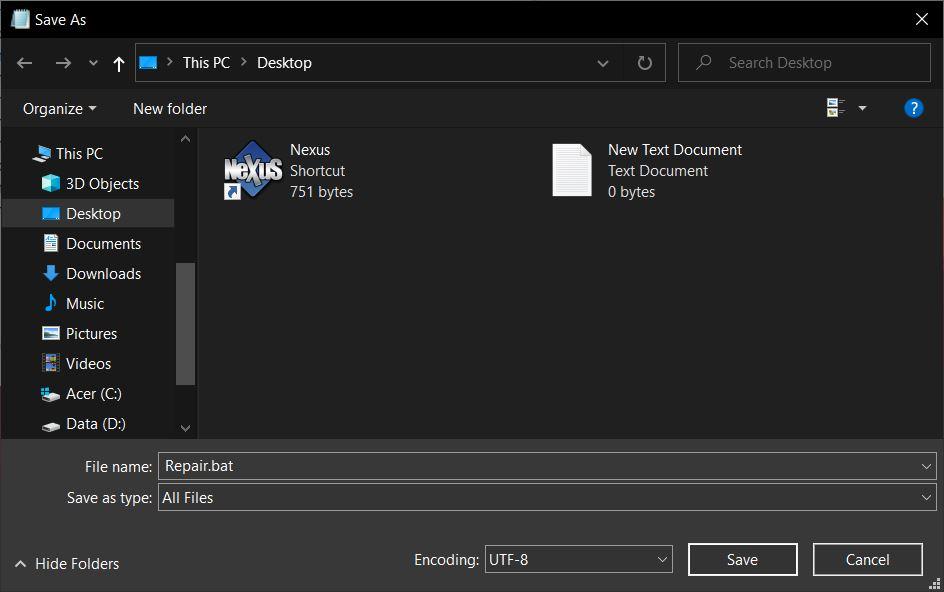Click the Desktop blue screen icon in sidebar
Screen dimensions: 944x592
tap(51, 214)
